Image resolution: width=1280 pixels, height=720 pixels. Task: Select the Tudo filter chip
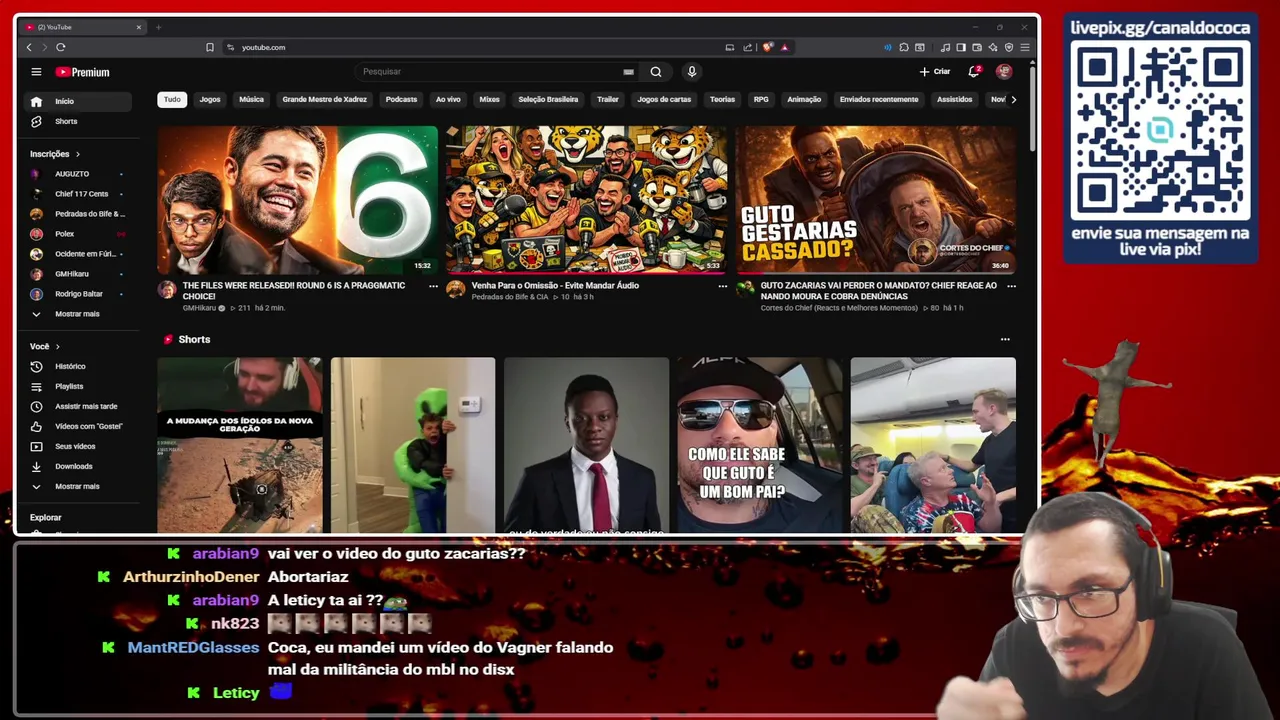pos(172,99)
